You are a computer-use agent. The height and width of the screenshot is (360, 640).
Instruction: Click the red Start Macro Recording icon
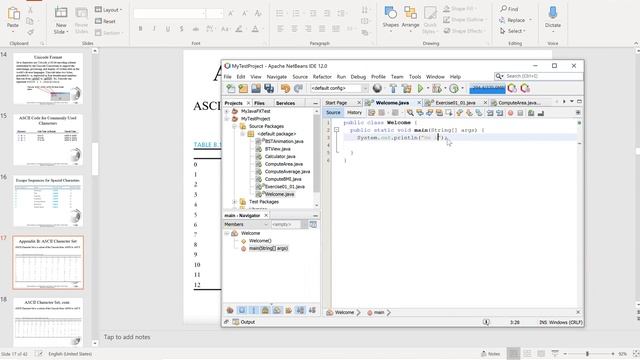[x=510, y=113]
